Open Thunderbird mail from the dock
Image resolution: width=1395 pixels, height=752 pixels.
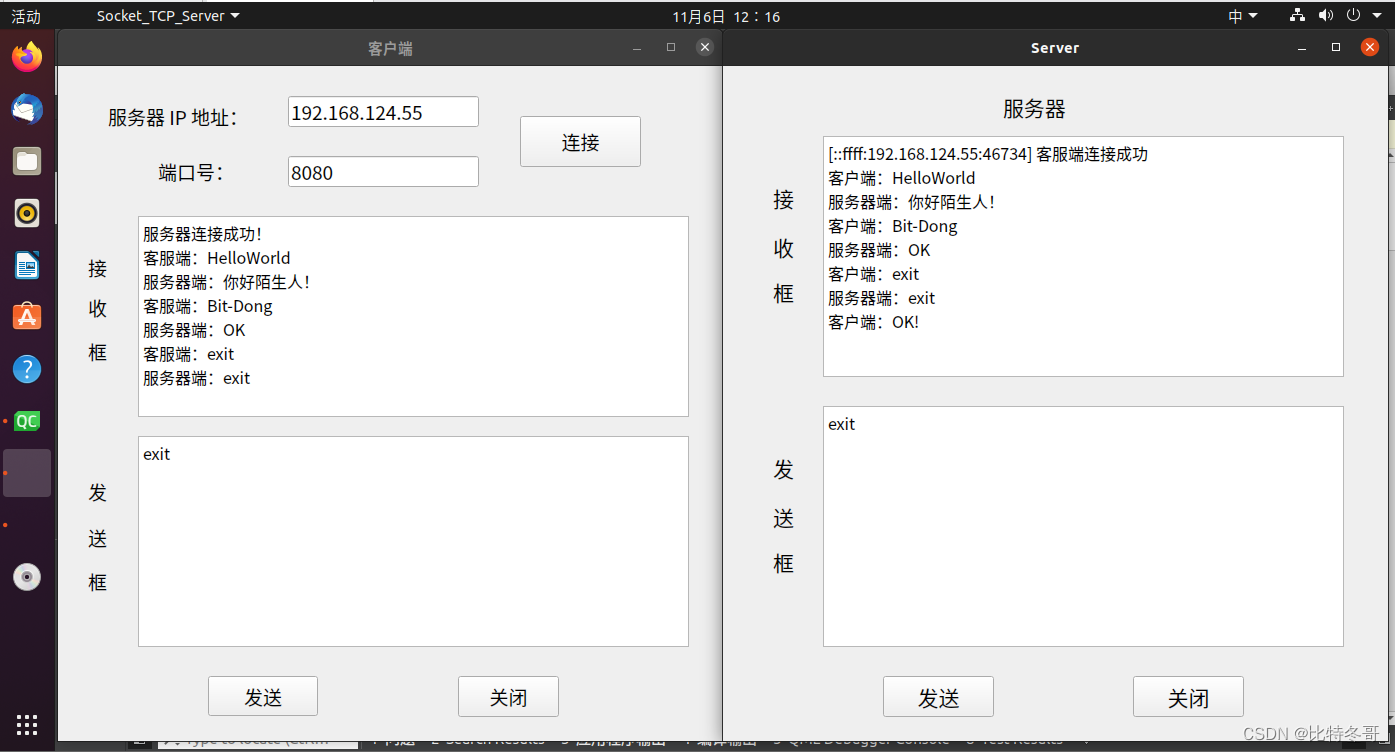pos(27,109)
